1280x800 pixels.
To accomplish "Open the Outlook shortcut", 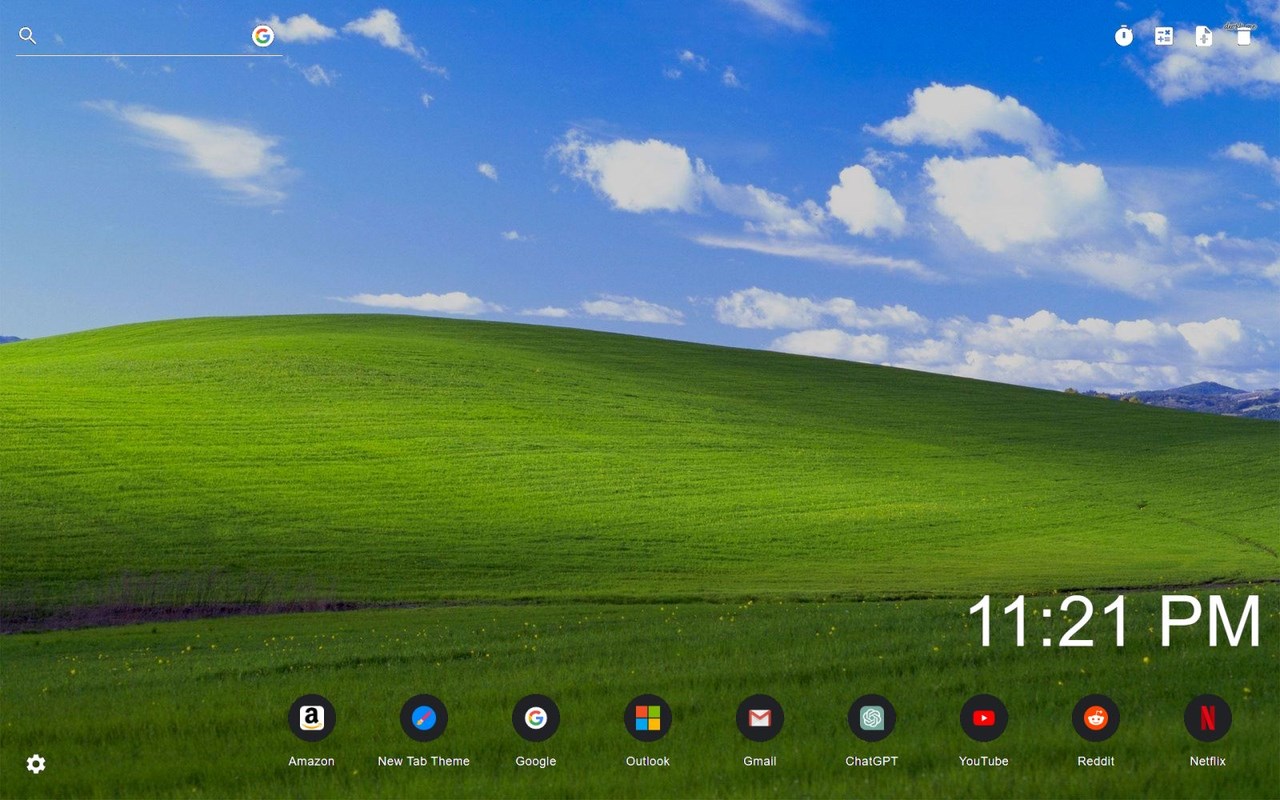I will [648, 718].
